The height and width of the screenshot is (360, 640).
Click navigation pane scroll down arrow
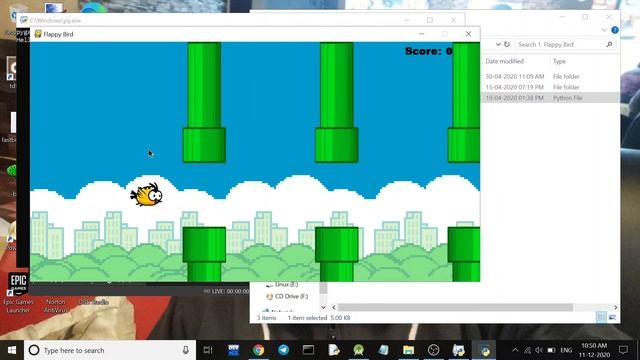(x=323, y=307)
